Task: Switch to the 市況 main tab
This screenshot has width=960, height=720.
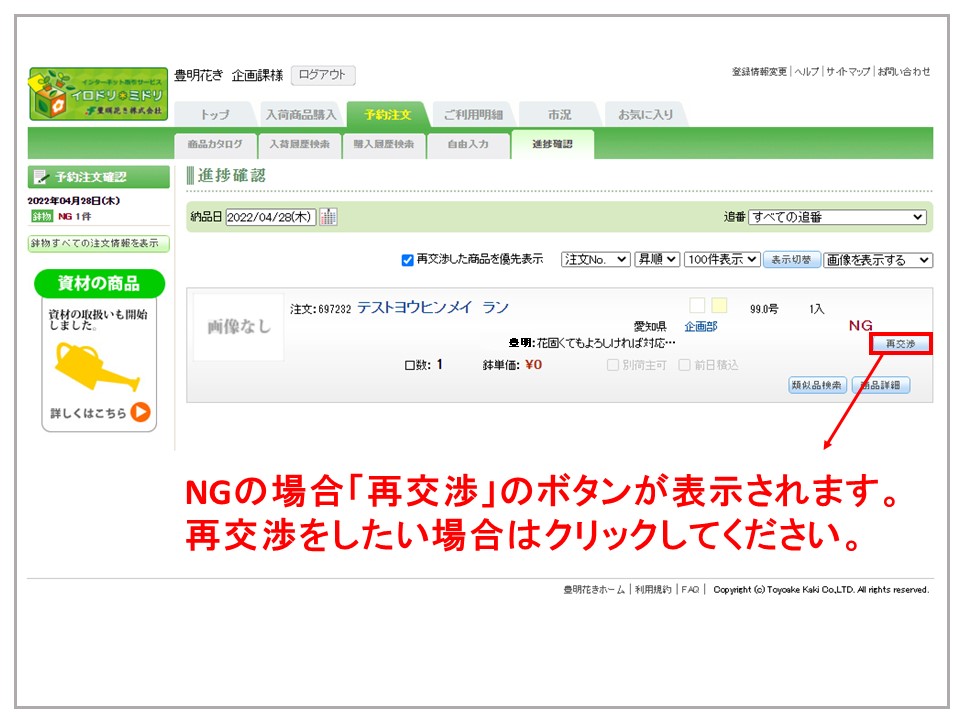Action: pyautogui.click(x=559, y=115)
